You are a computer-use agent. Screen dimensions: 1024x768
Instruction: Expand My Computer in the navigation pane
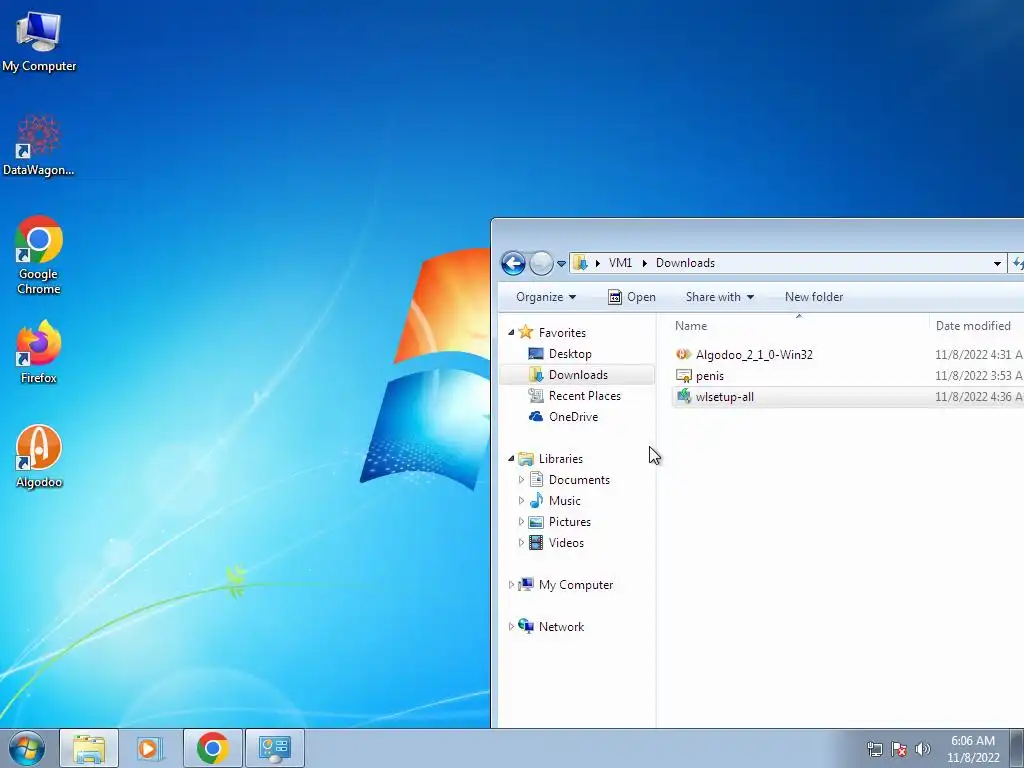click(511, 585)
